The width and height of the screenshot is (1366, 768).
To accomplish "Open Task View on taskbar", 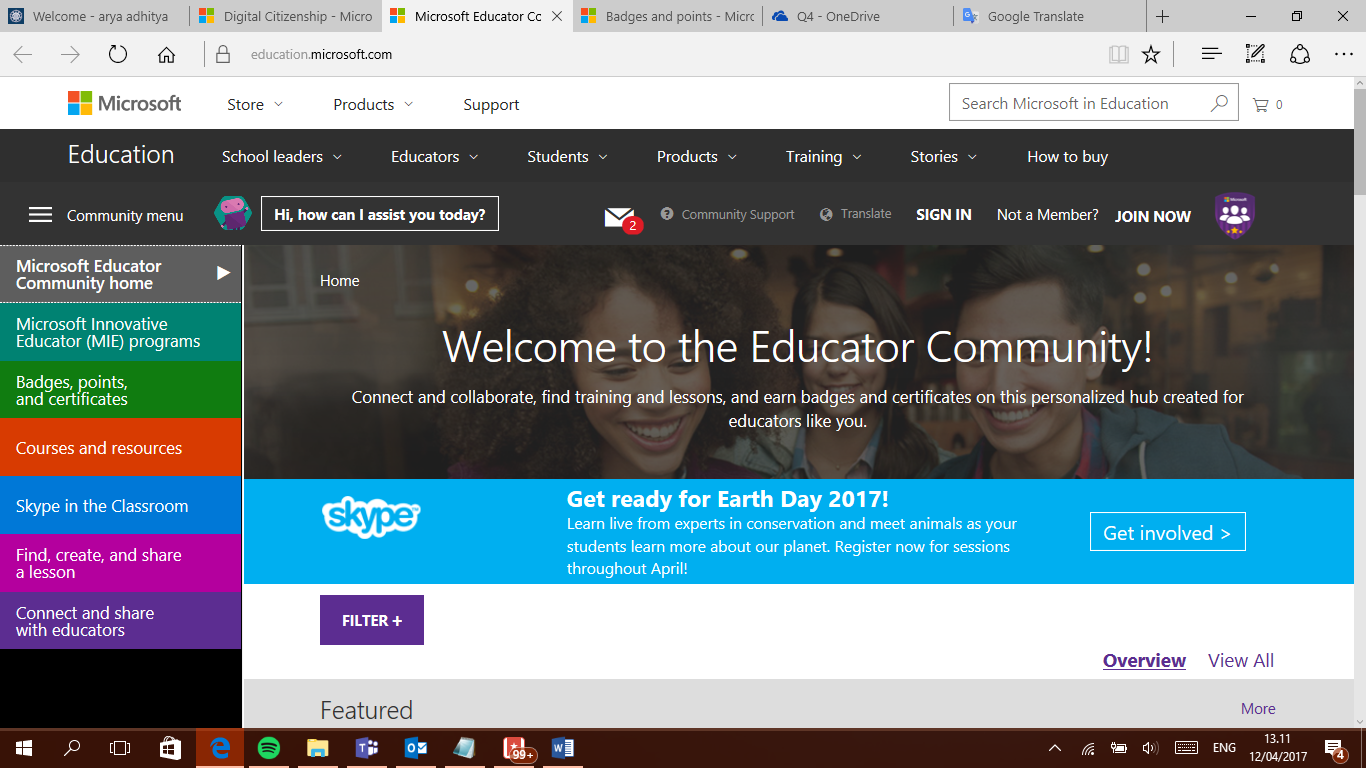I will 120,748.
